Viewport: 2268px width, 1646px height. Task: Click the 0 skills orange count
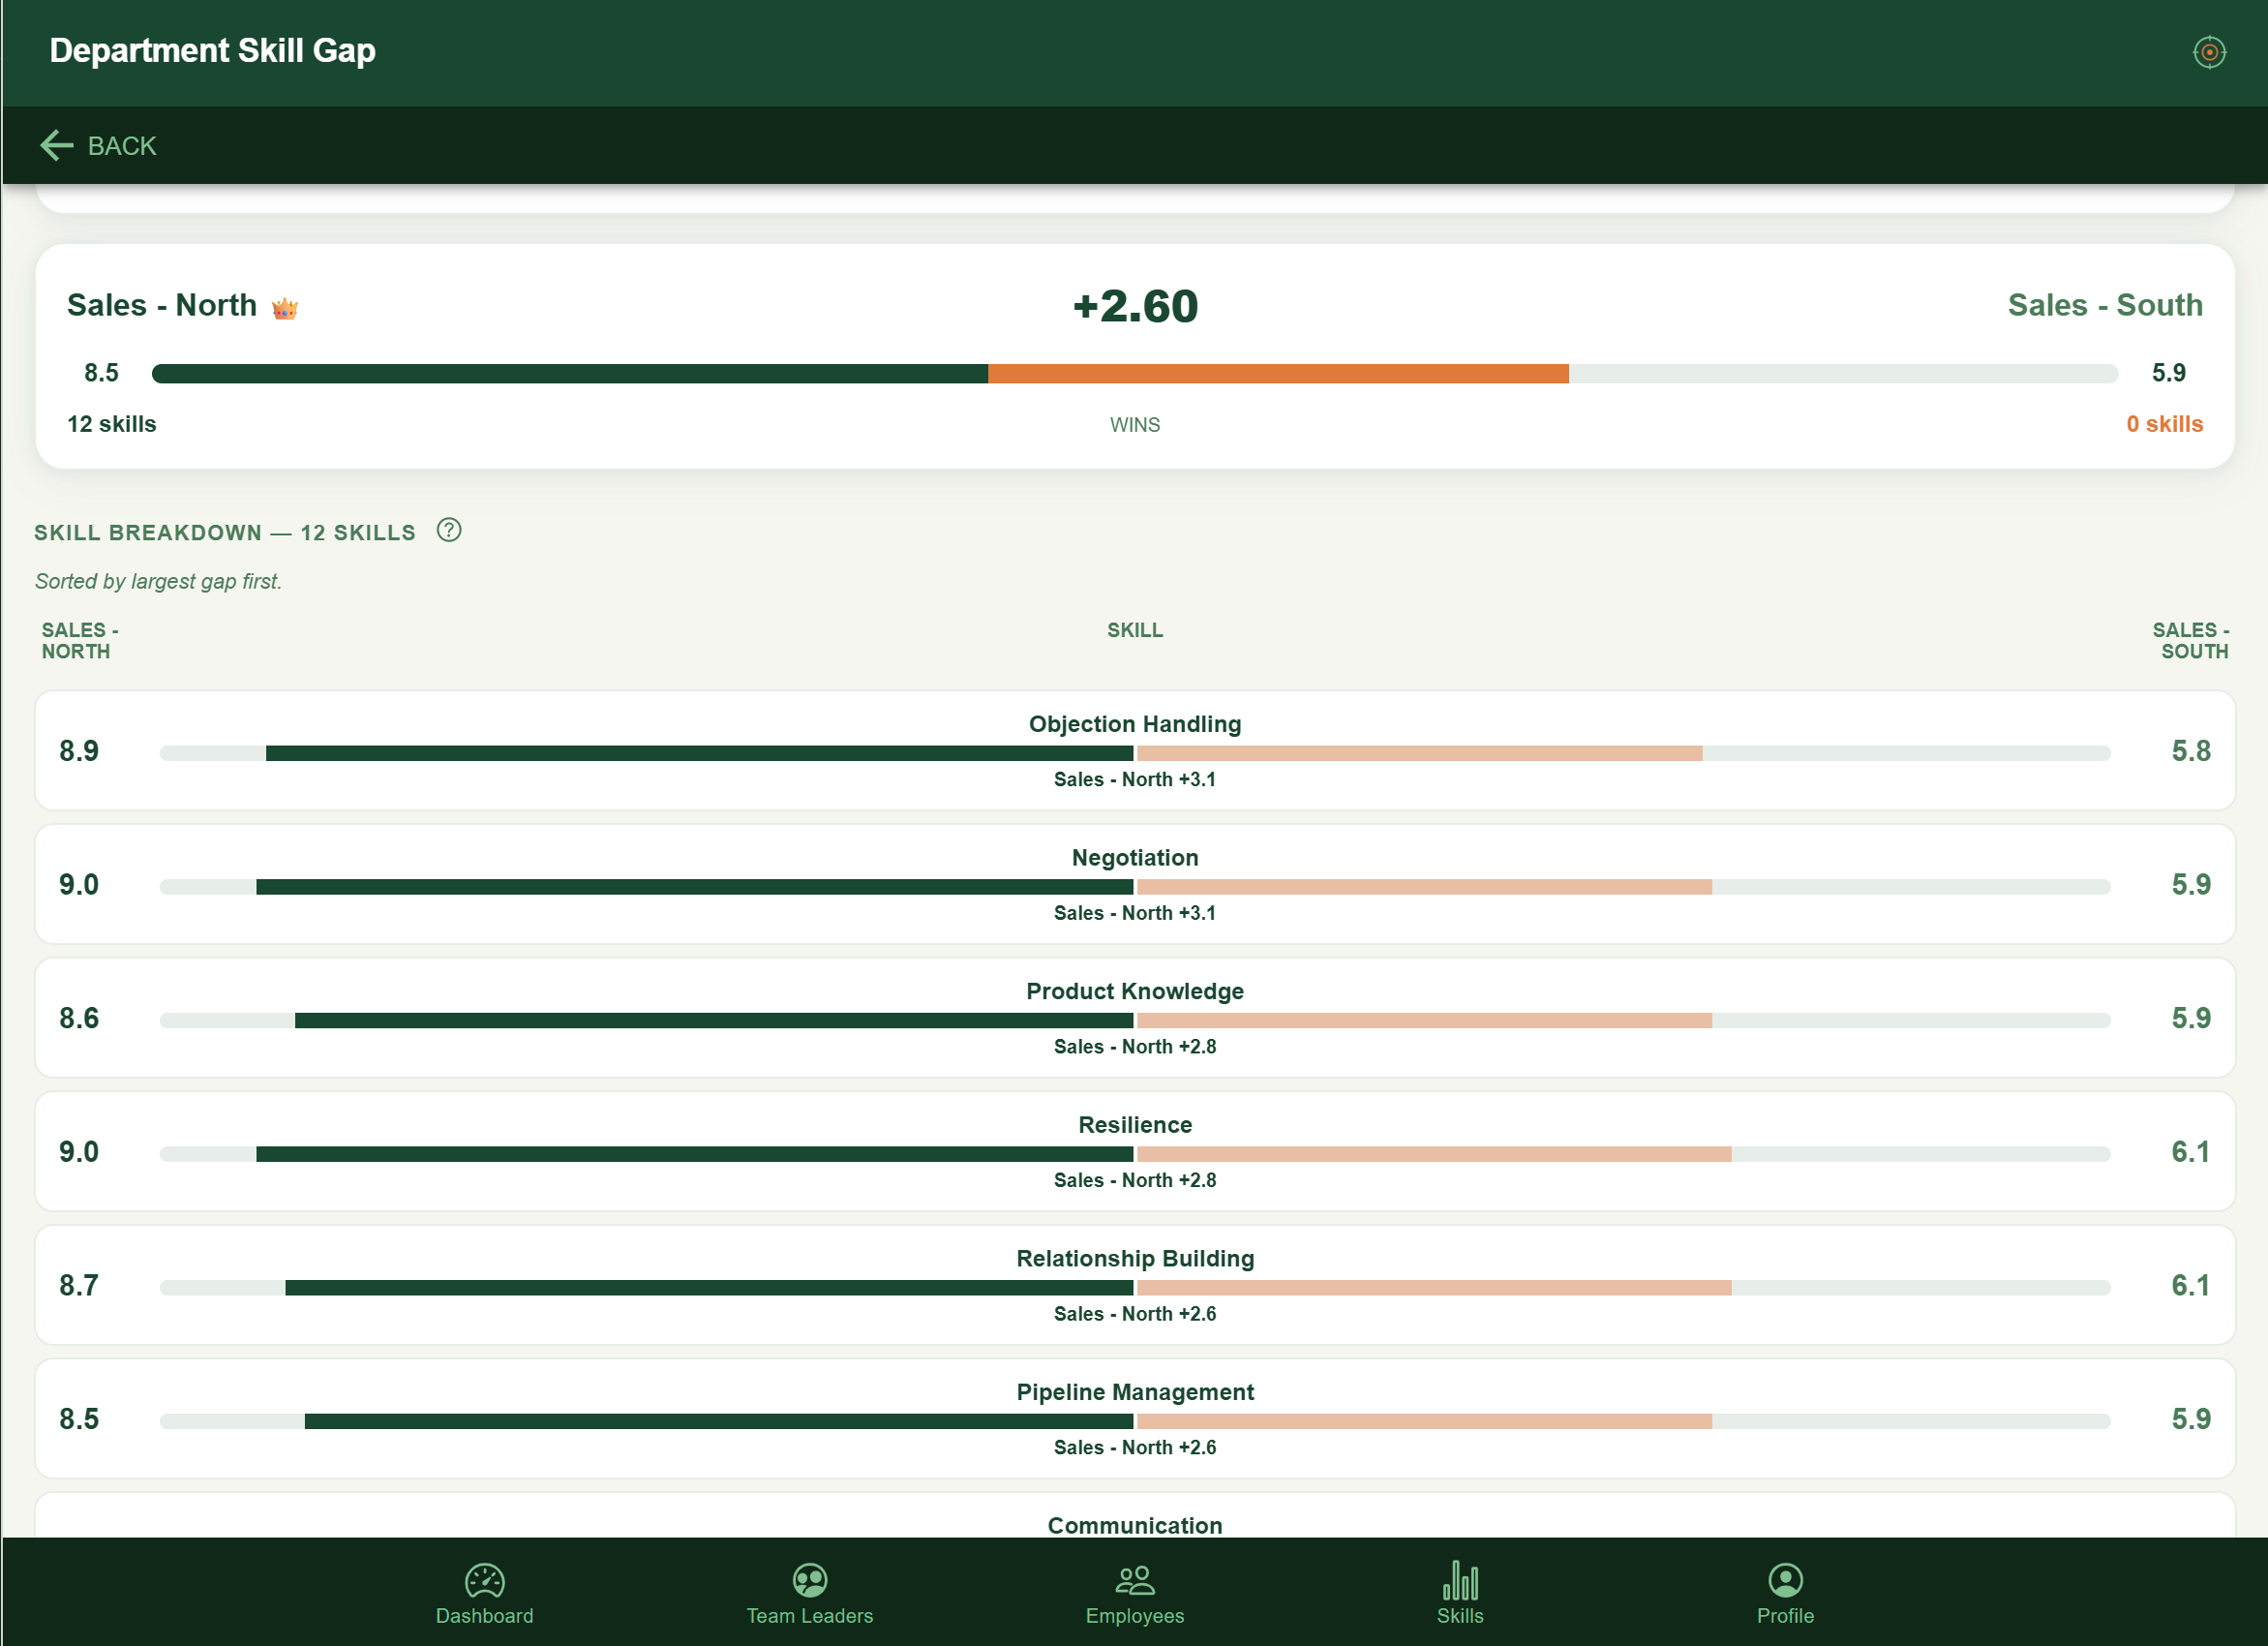click(2164, 424)
